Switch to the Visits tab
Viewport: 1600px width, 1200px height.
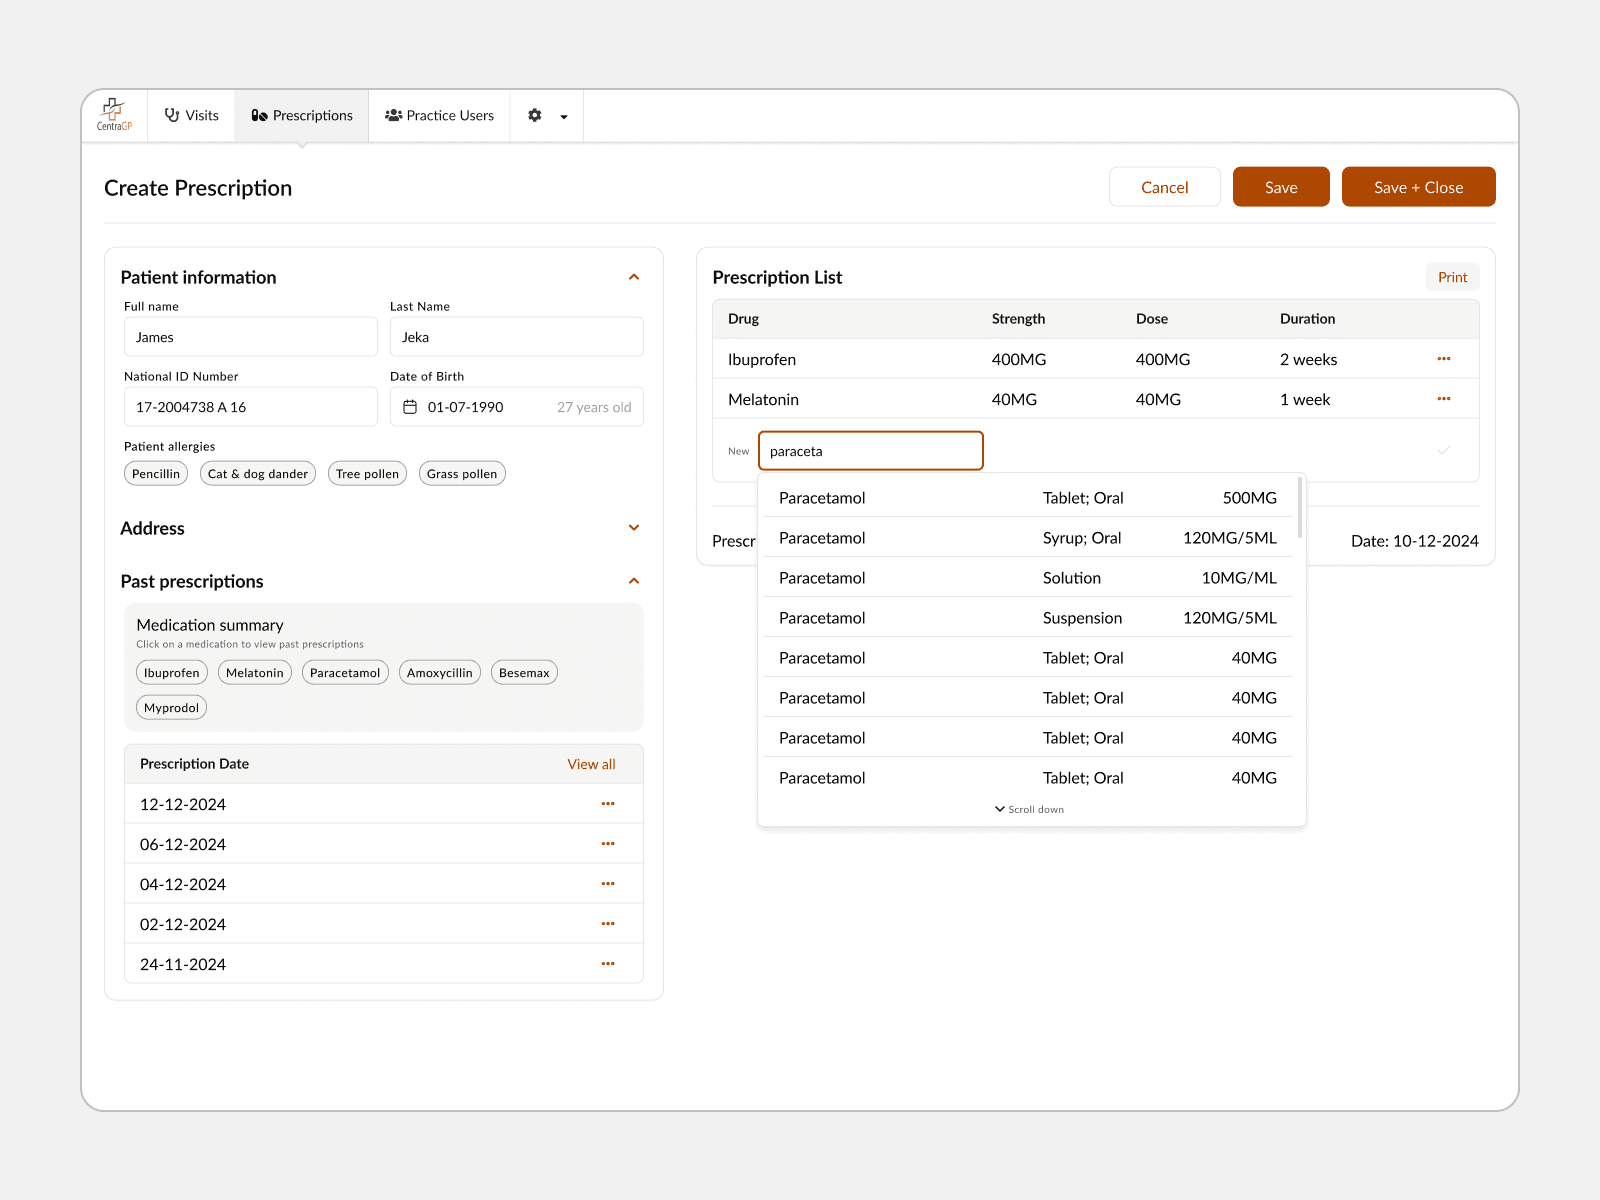pos(191,115)
